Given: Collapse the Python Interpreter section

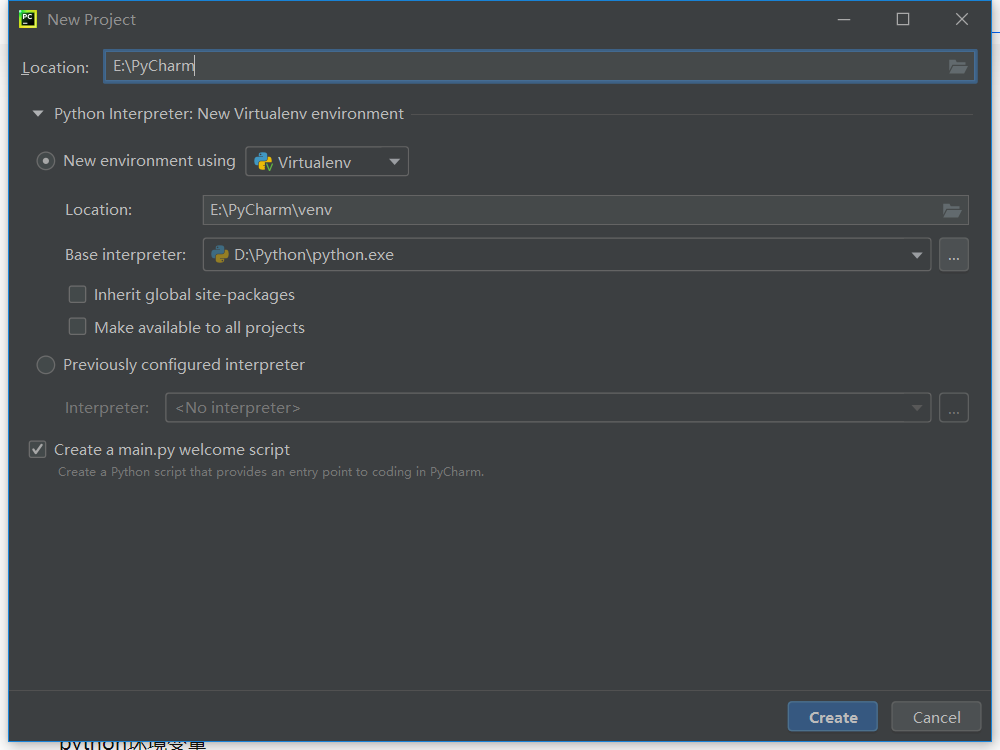Looking at the screenshot, I should tap(38, 114).
